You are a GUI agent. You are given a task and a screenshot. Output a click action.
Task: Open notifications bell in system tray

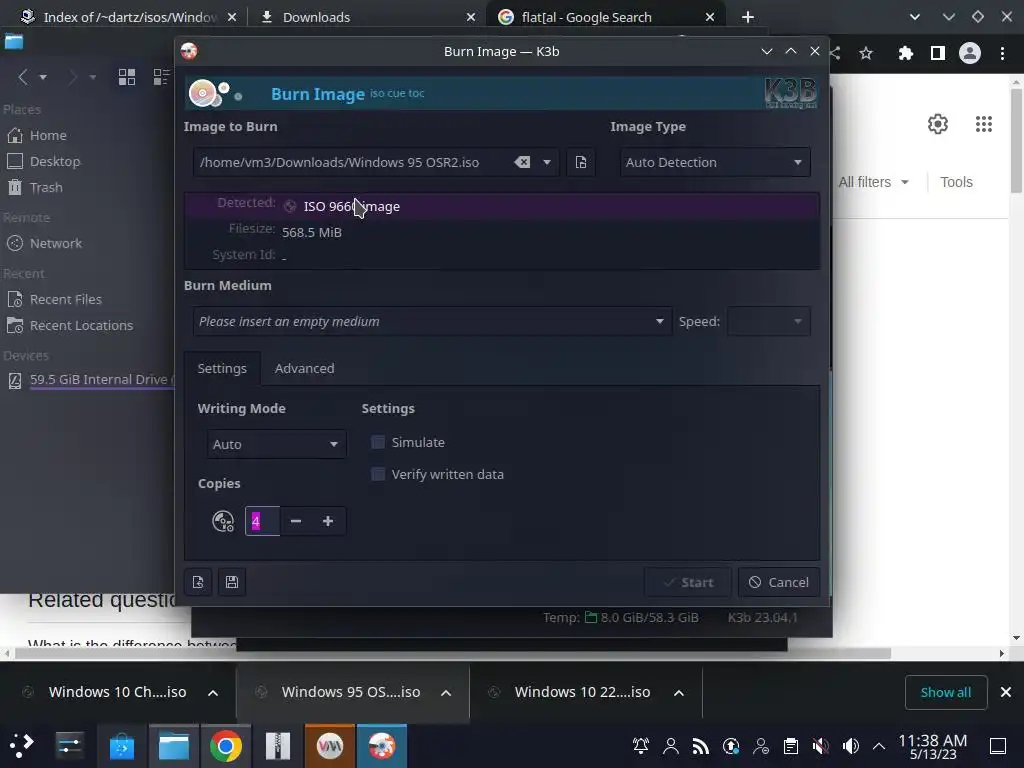click(x=641, y=746)
